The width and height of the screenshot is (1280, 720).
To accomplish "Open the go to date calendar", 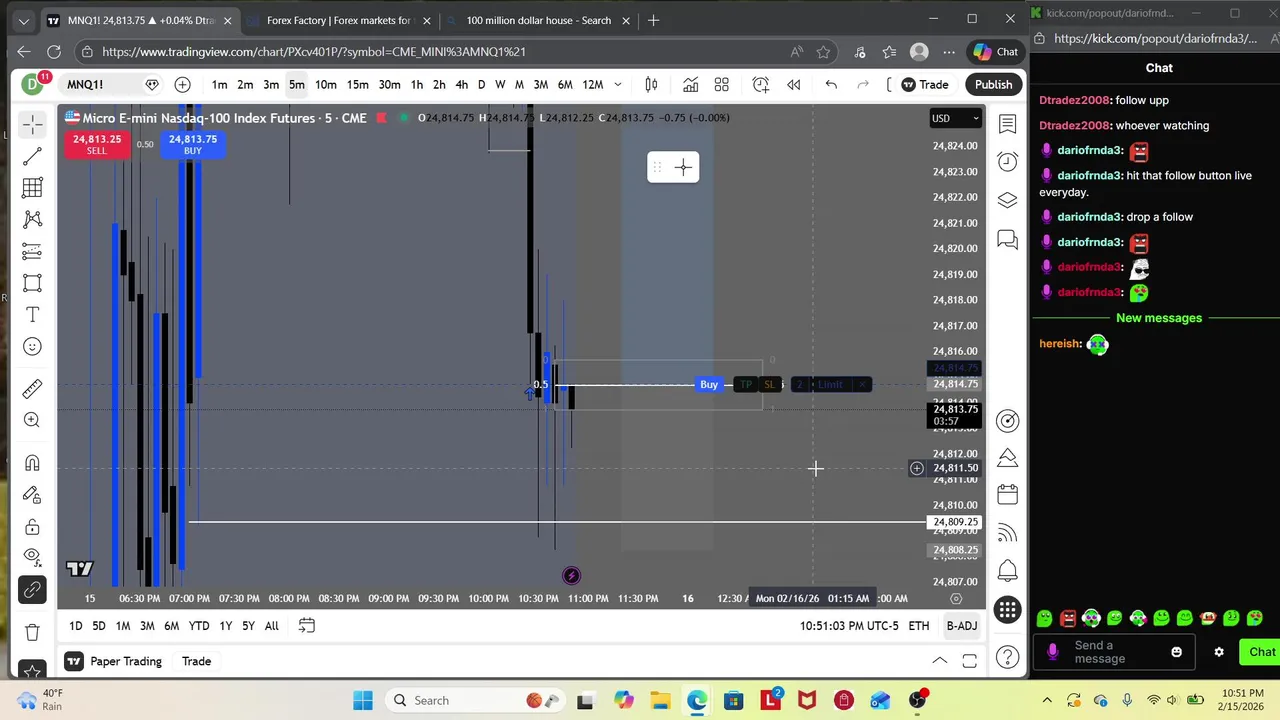I will [x=307, y=626].
